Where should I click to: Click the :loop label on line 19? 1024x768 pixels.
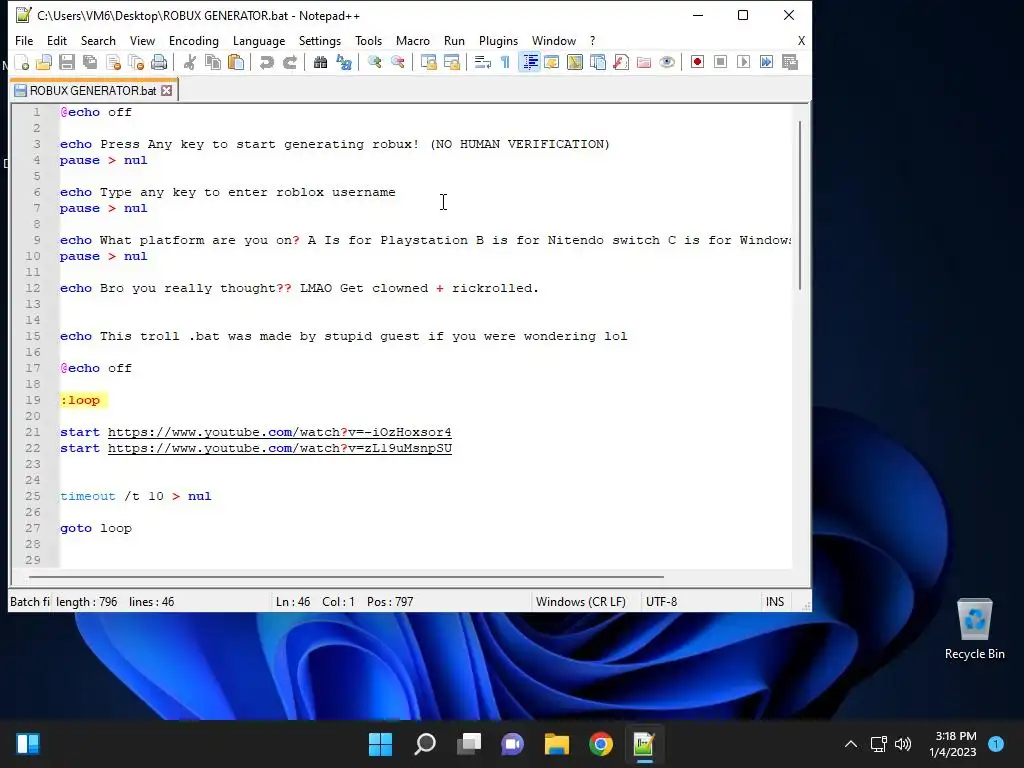pos(80,400)
